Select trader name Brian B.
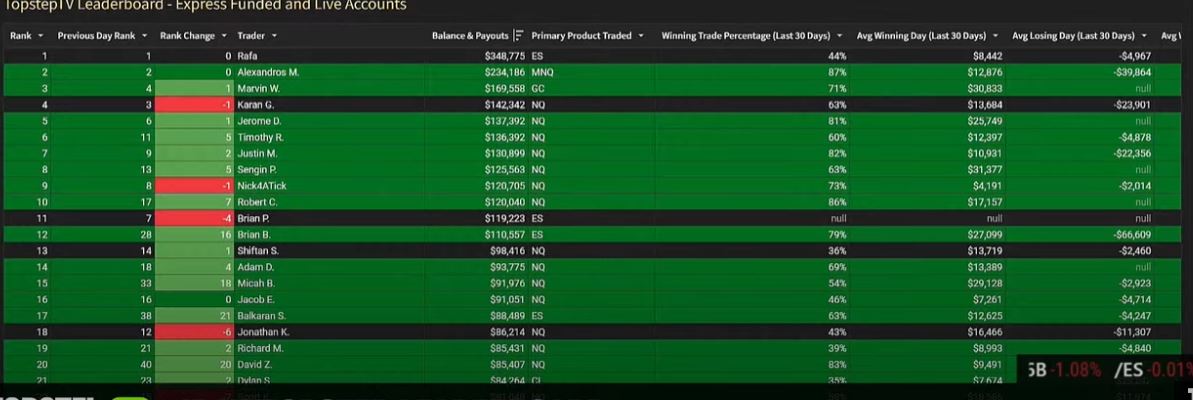The image size is (1193, 400). [254, 234]
